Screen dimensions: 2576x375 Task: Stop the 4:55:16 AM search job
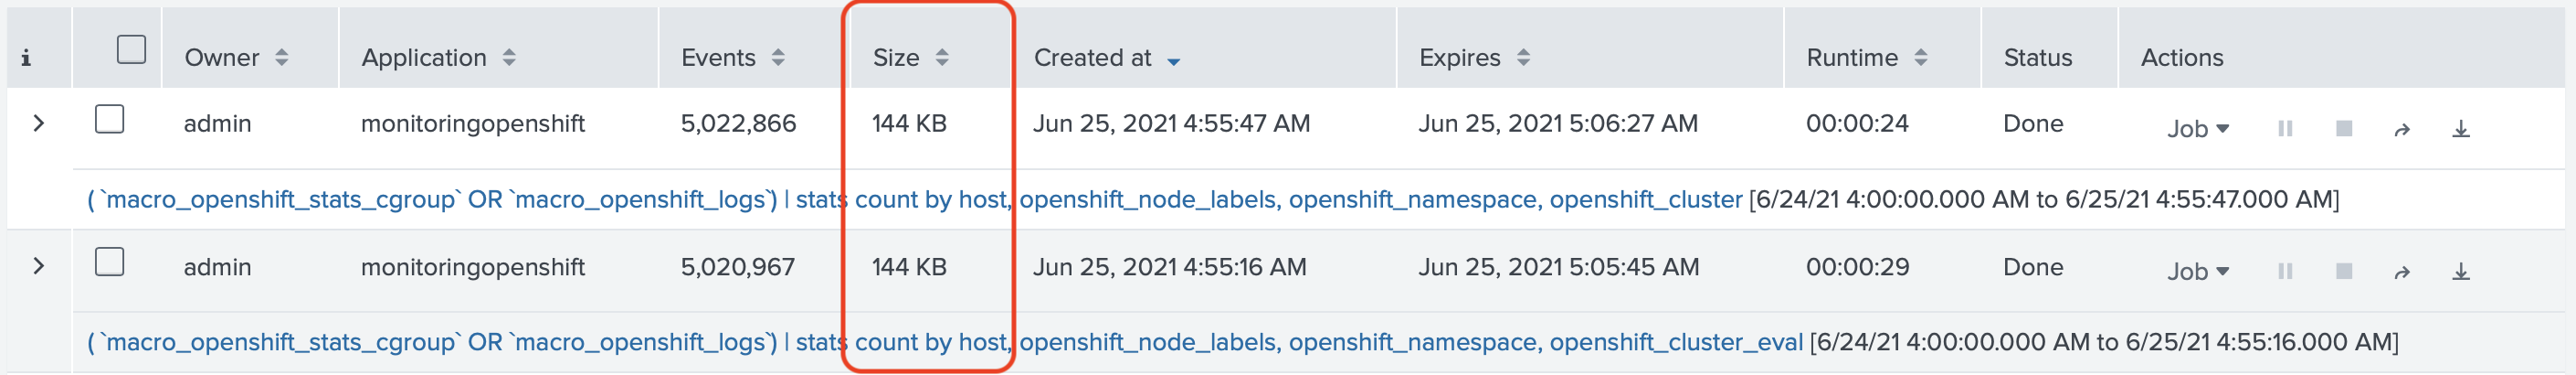click(2343, 271)
